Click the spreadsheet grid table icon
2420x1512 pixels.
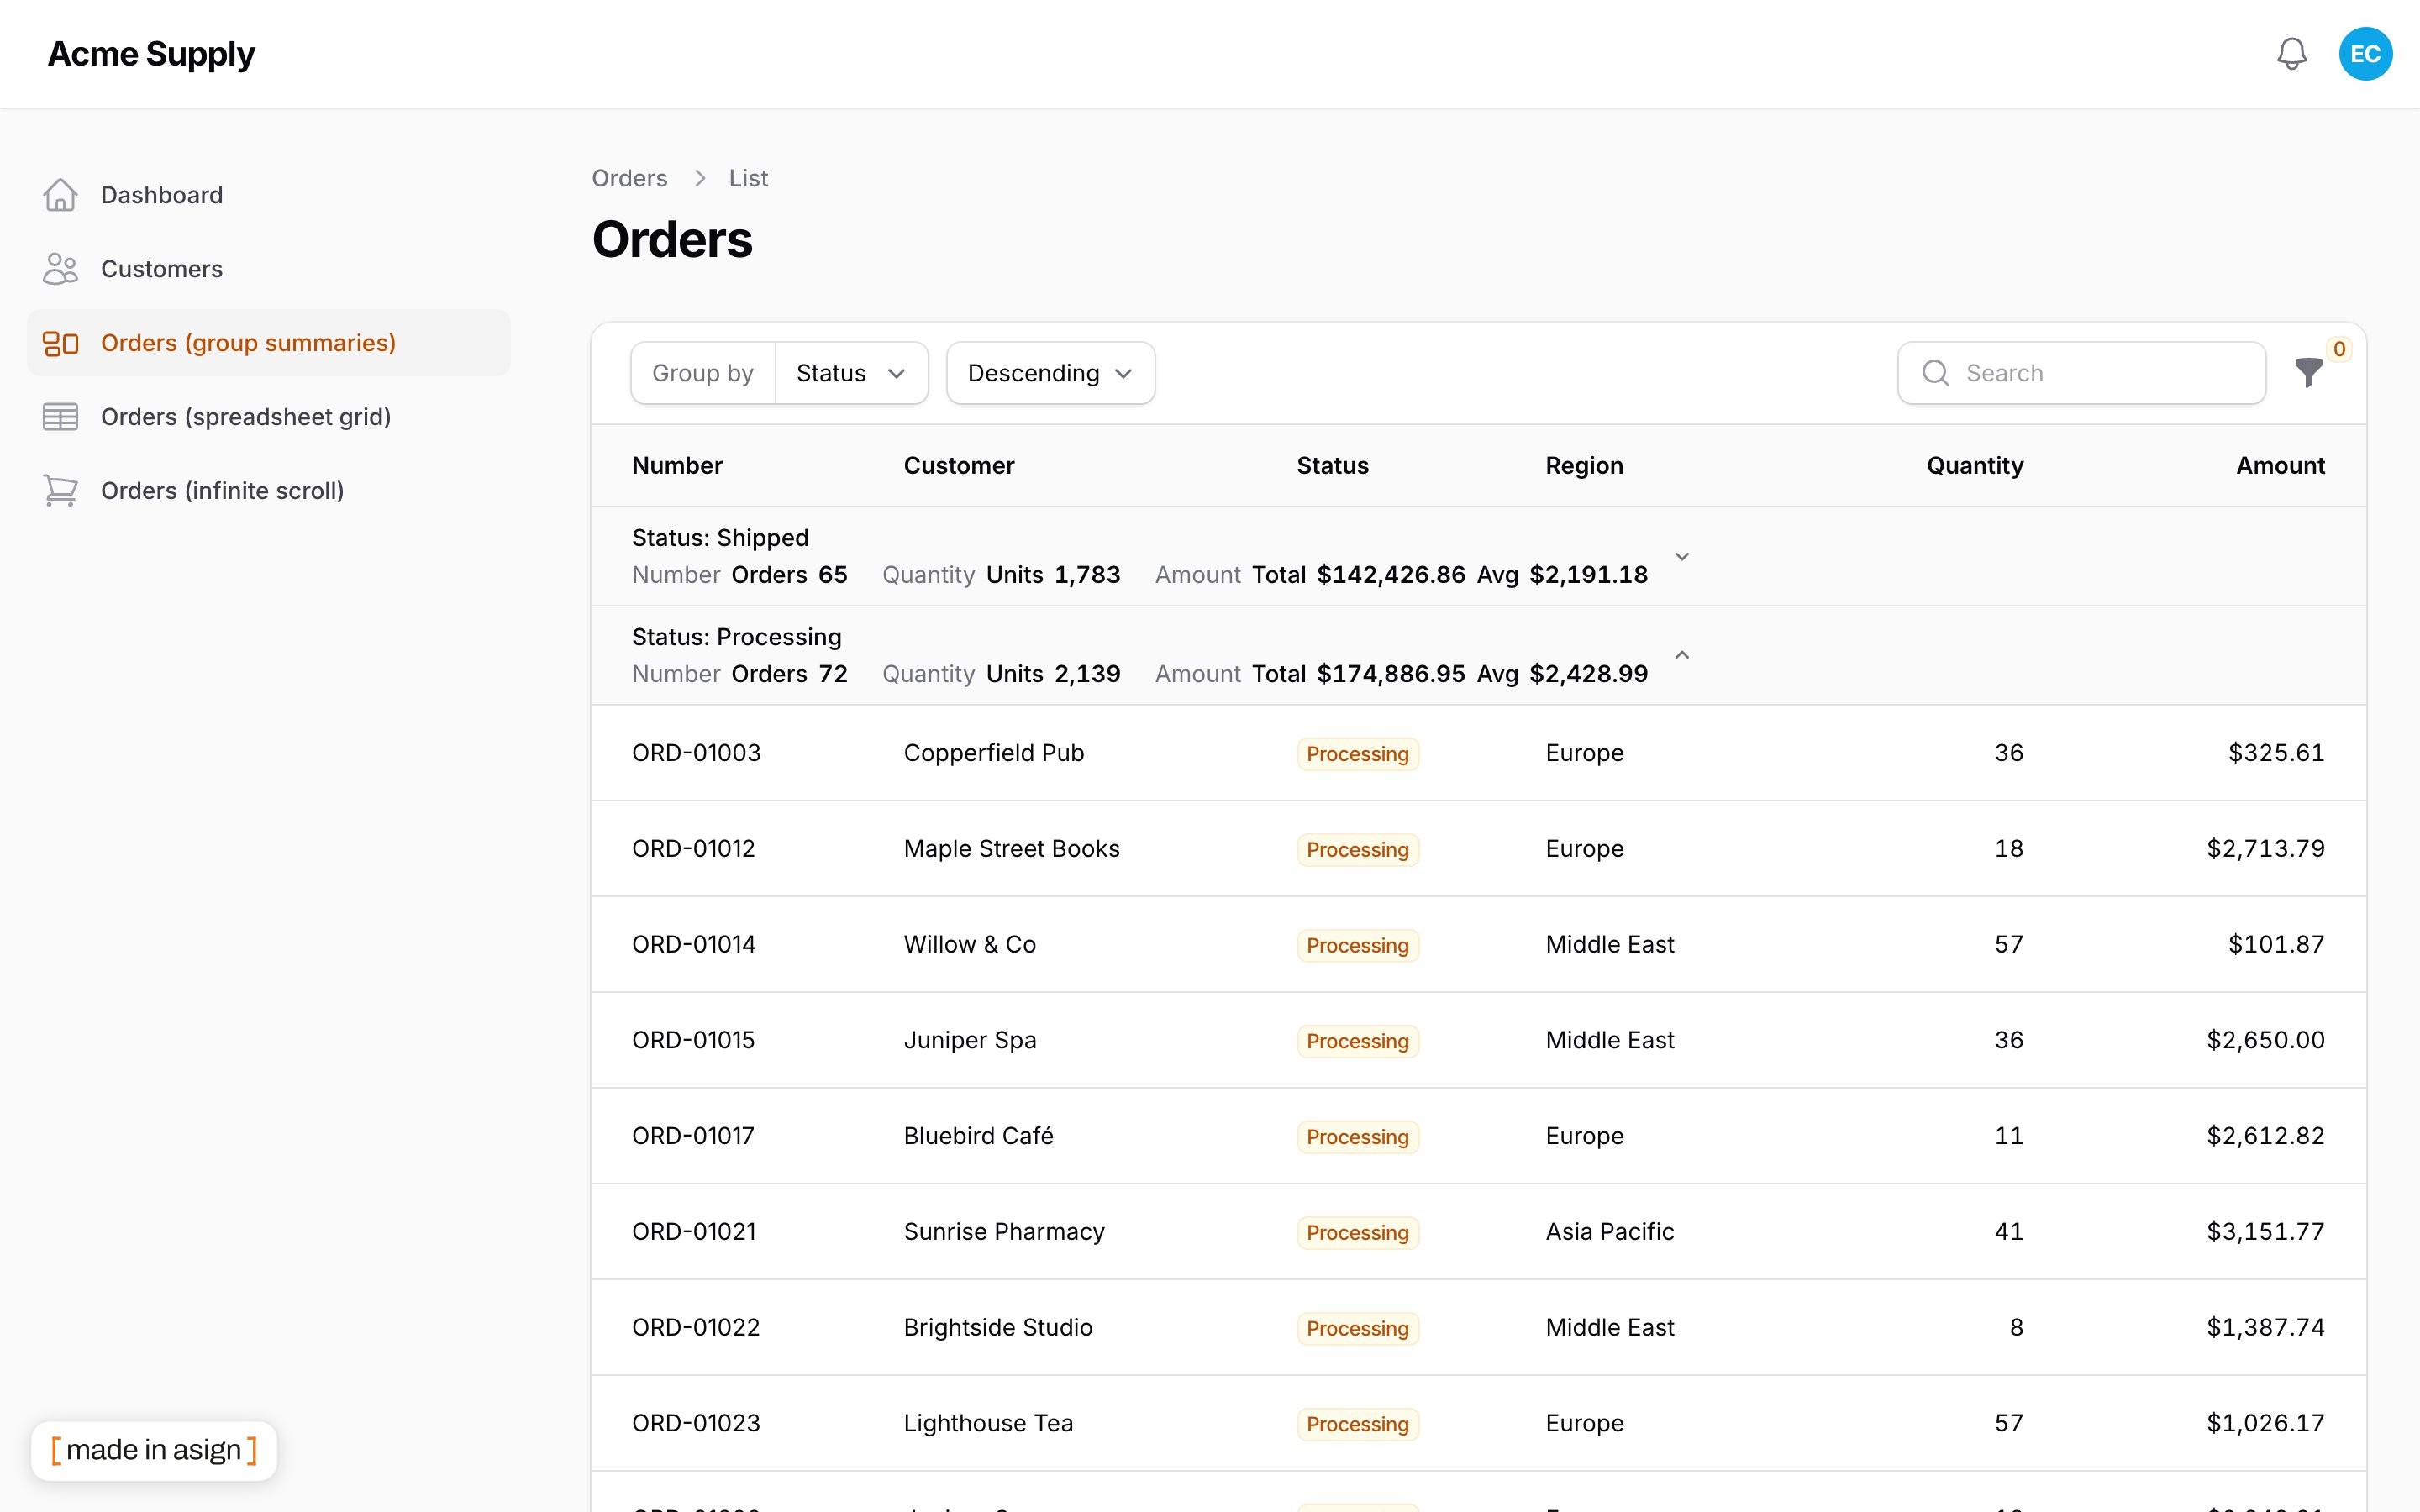tap(60, 417)
